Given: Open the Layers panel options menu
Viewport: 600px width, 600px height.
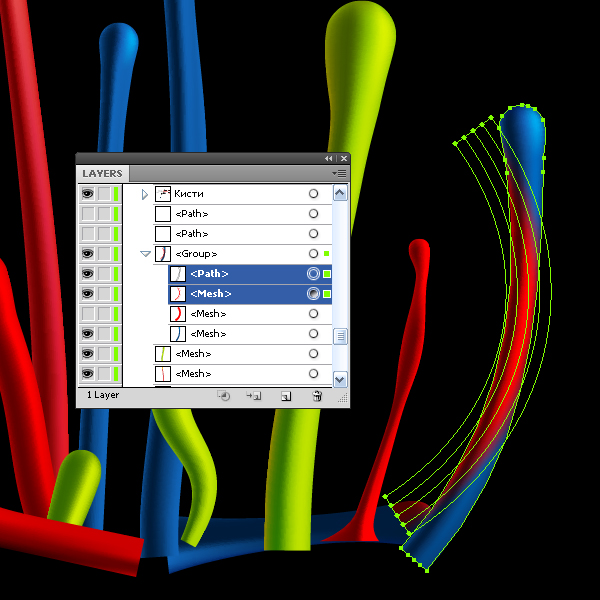Looking at the screenshot, I should click(x=339, y=174).
